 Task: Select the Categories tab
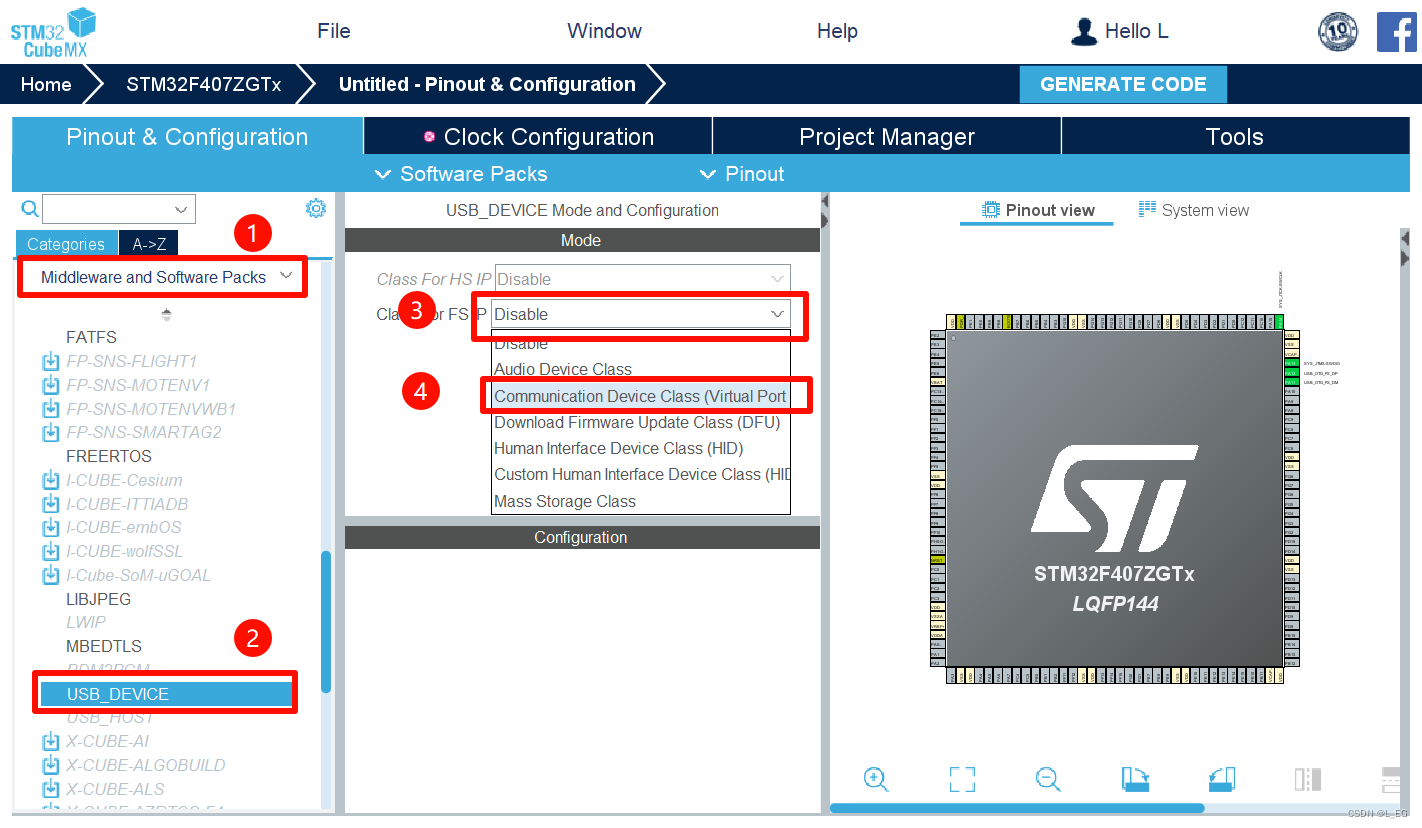(x=66, y=244)
